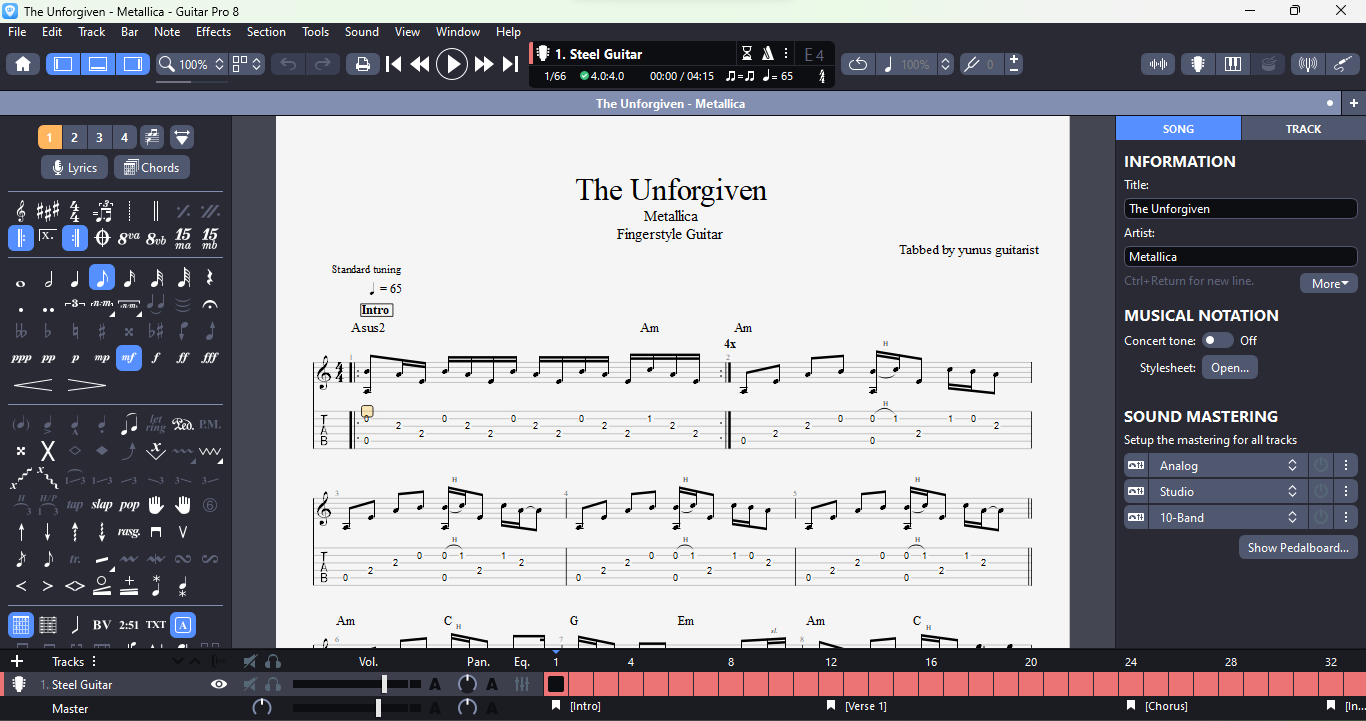The image size is (1366, 721).
Task: Select voice 2 in the edition palette
Action: tap(75, 137)
